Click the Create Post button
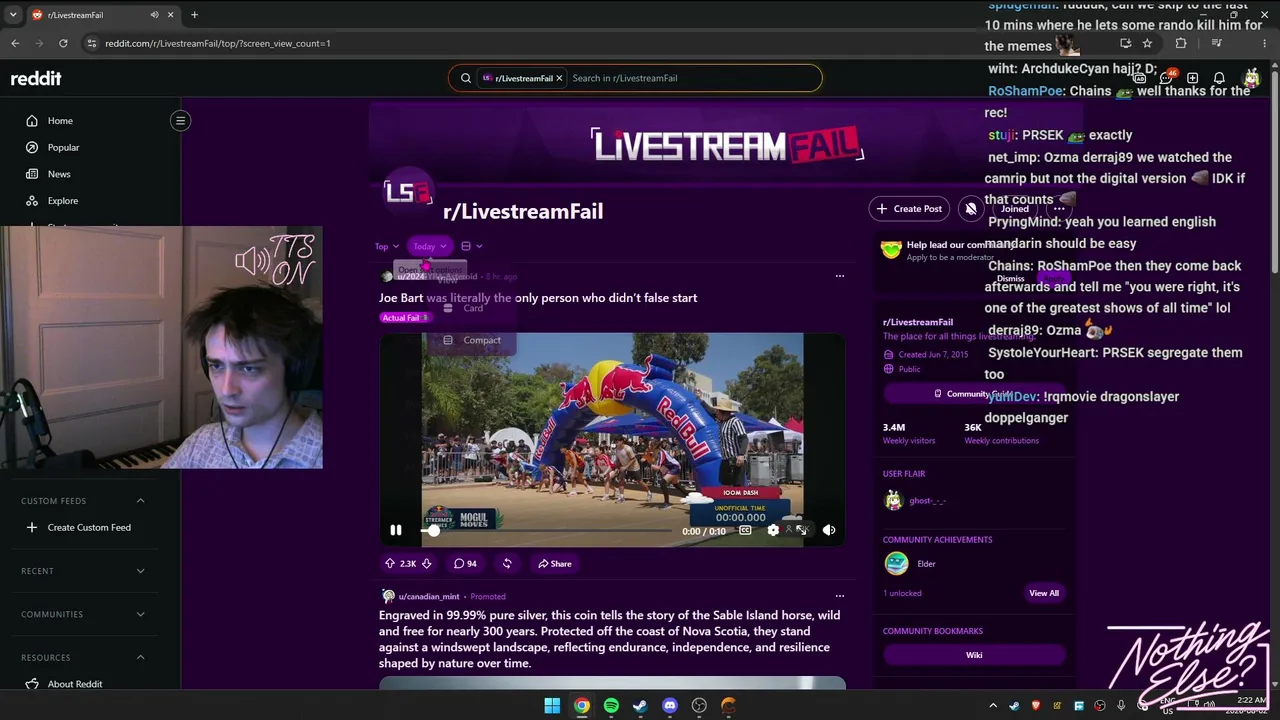Image resolution: width=1280 pixels, height=720 pixels. tap(909, 209)
